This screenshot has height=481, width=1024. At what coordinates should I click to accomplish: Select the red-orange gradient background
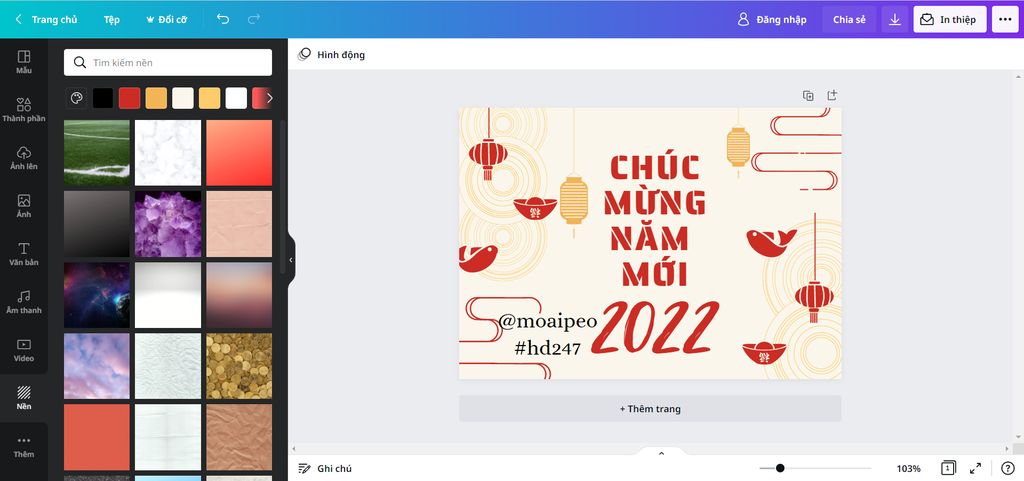[x=239, y=153]
